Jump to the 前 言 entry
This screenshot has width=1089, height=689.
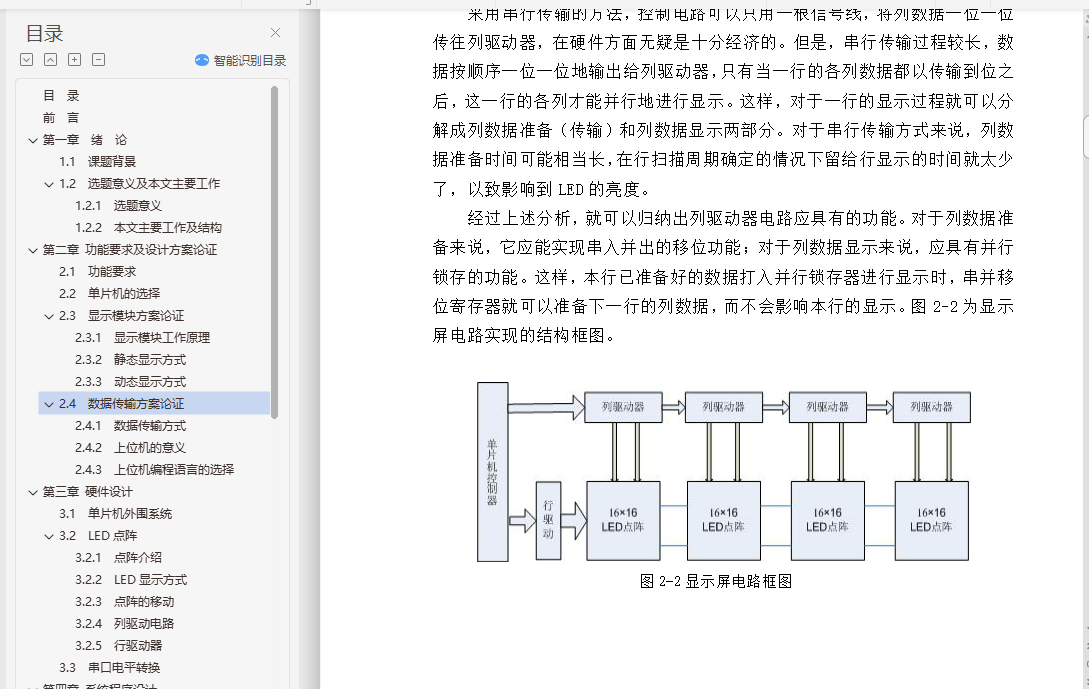click(61, 118)
